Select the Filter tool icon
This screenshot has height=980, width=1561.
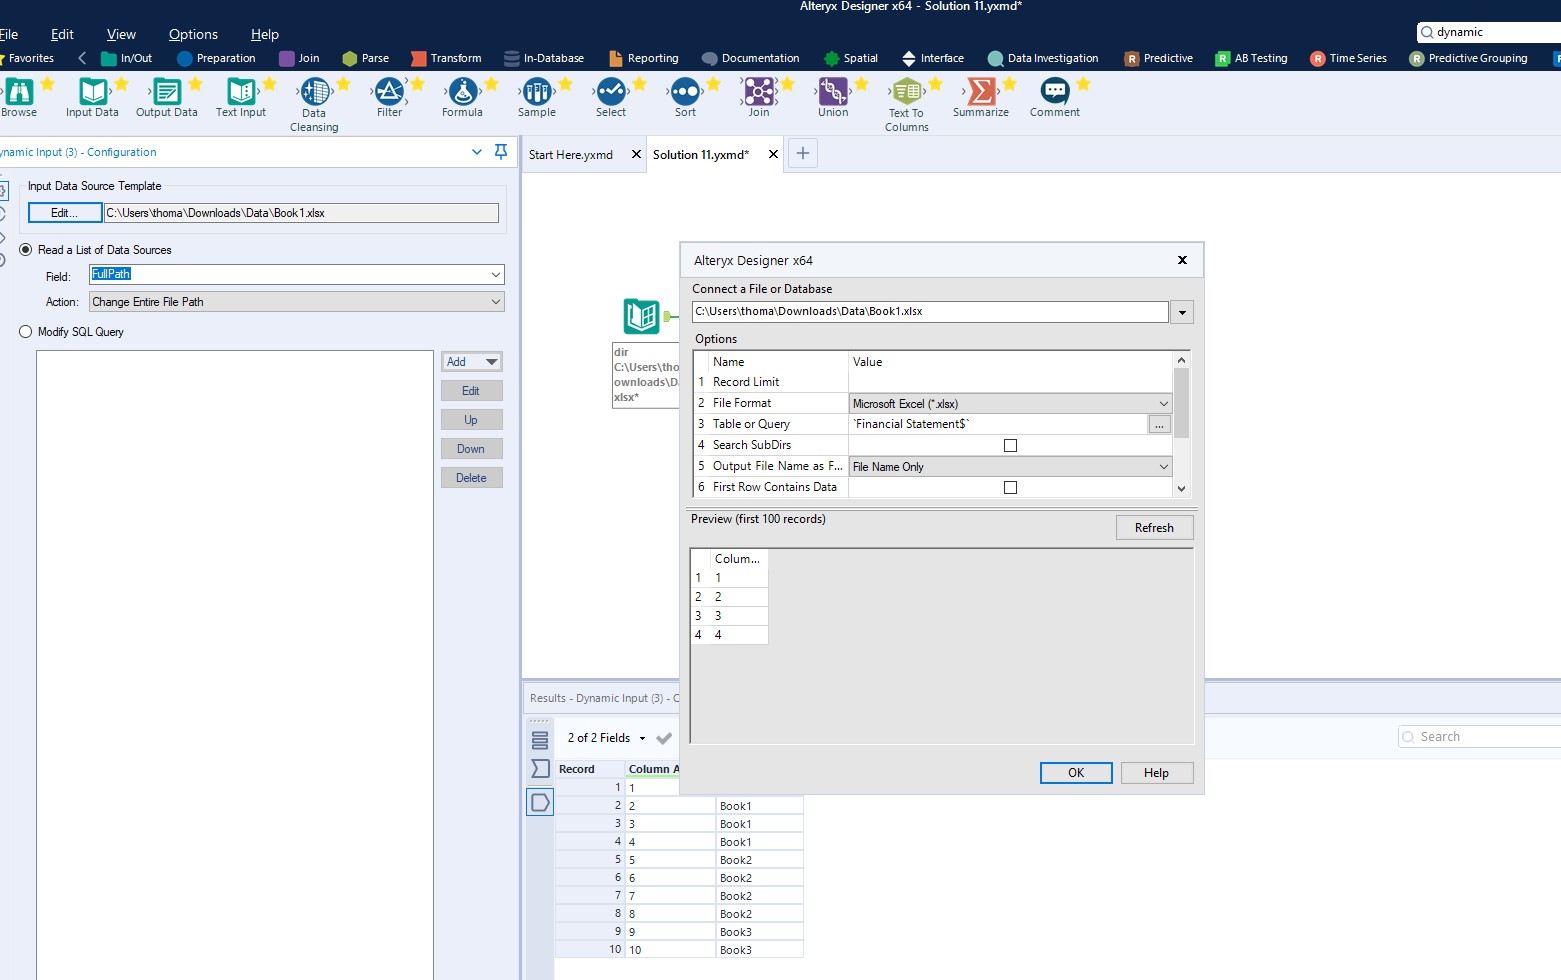(389, 92)
